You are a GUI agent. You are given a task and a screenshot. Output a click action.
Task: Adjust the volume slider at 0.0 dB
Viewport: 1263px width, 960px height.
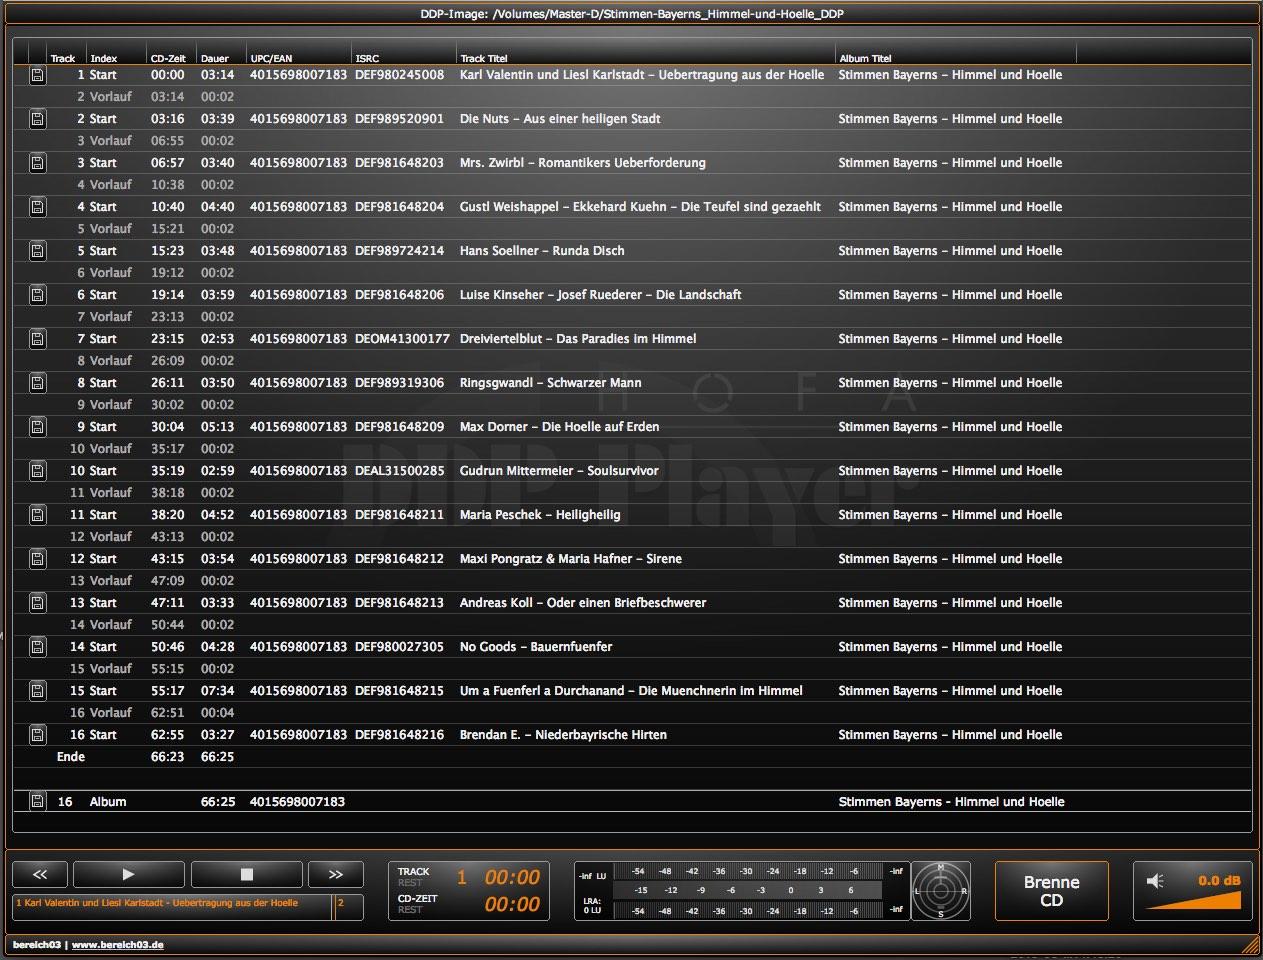pyautogui.click(x=1194, y=900)
